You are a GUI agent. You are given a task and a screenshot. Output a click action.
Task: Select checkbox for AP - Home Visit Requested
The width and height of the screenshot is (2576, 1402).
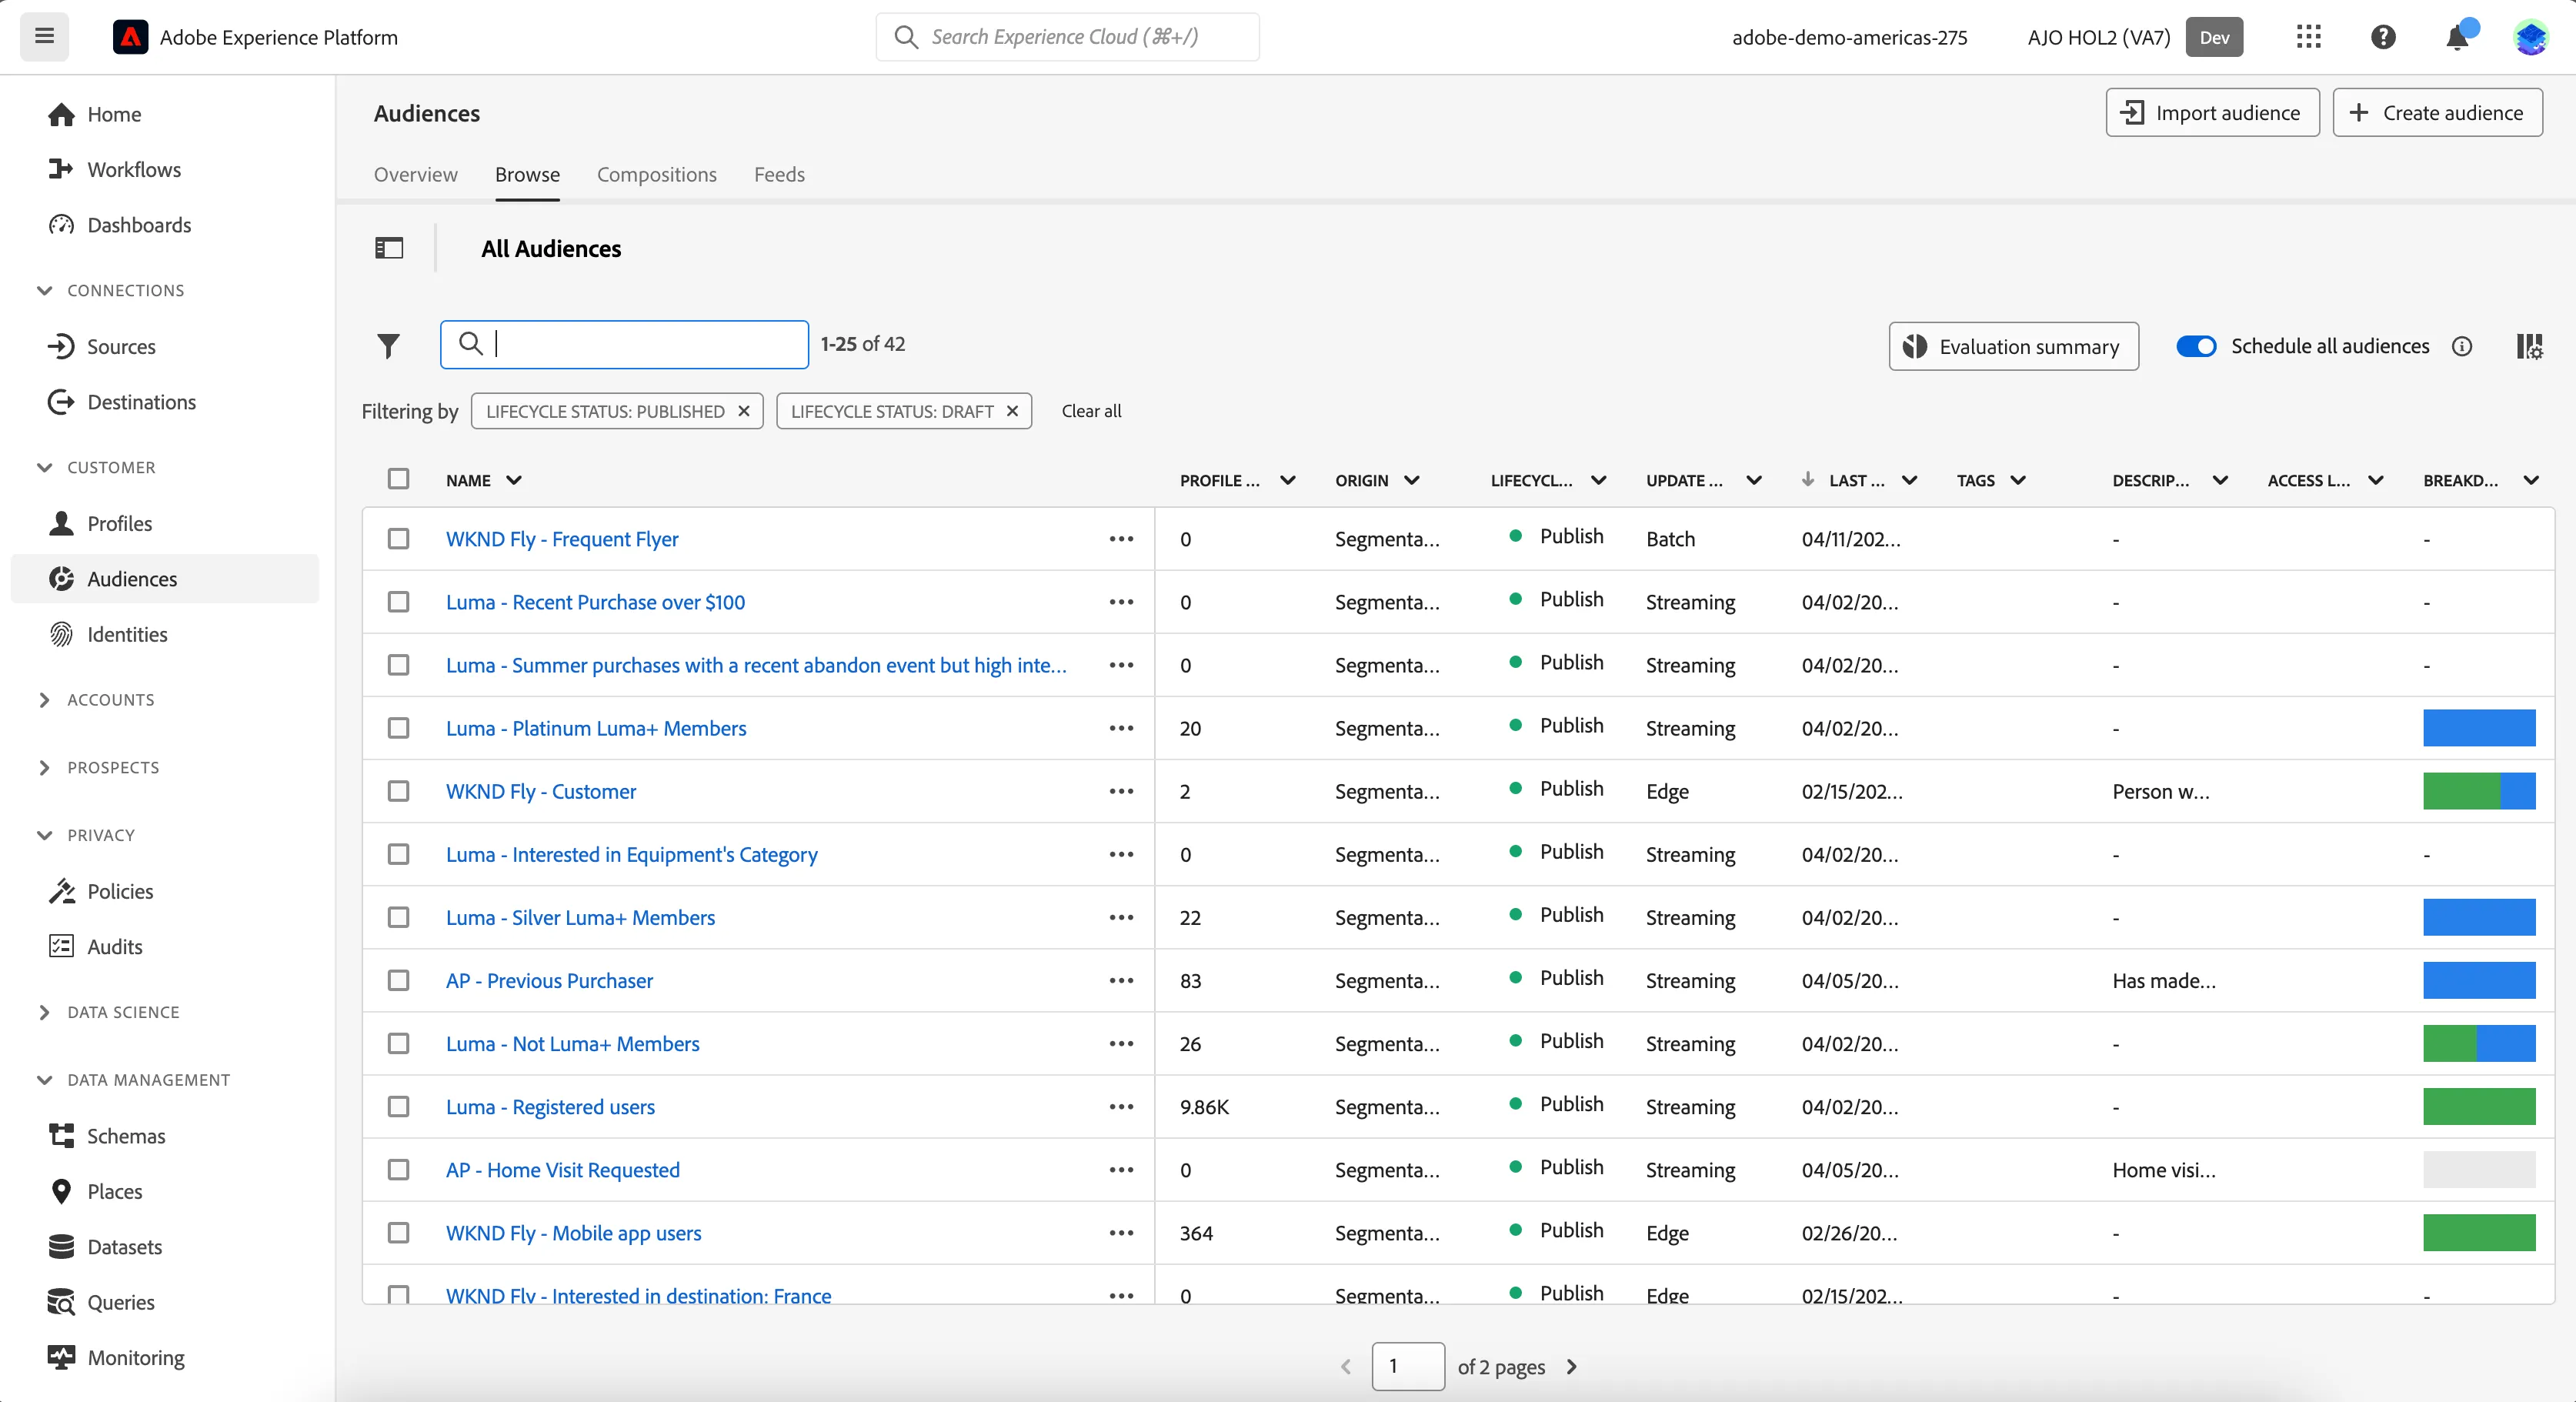coord(398,1170)
